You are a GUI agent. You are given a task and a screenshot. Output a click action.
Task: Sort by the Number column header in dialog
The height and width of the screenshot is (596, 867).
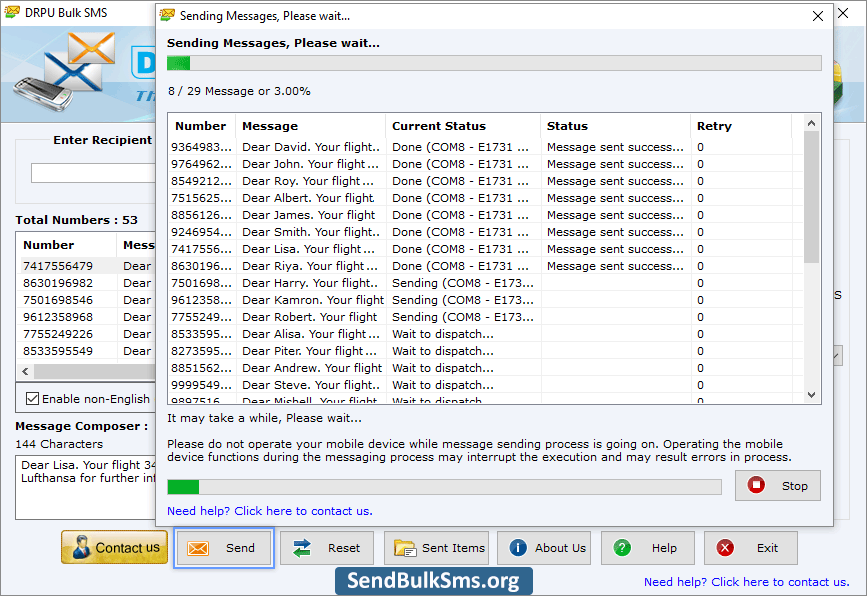coord(201,126)
